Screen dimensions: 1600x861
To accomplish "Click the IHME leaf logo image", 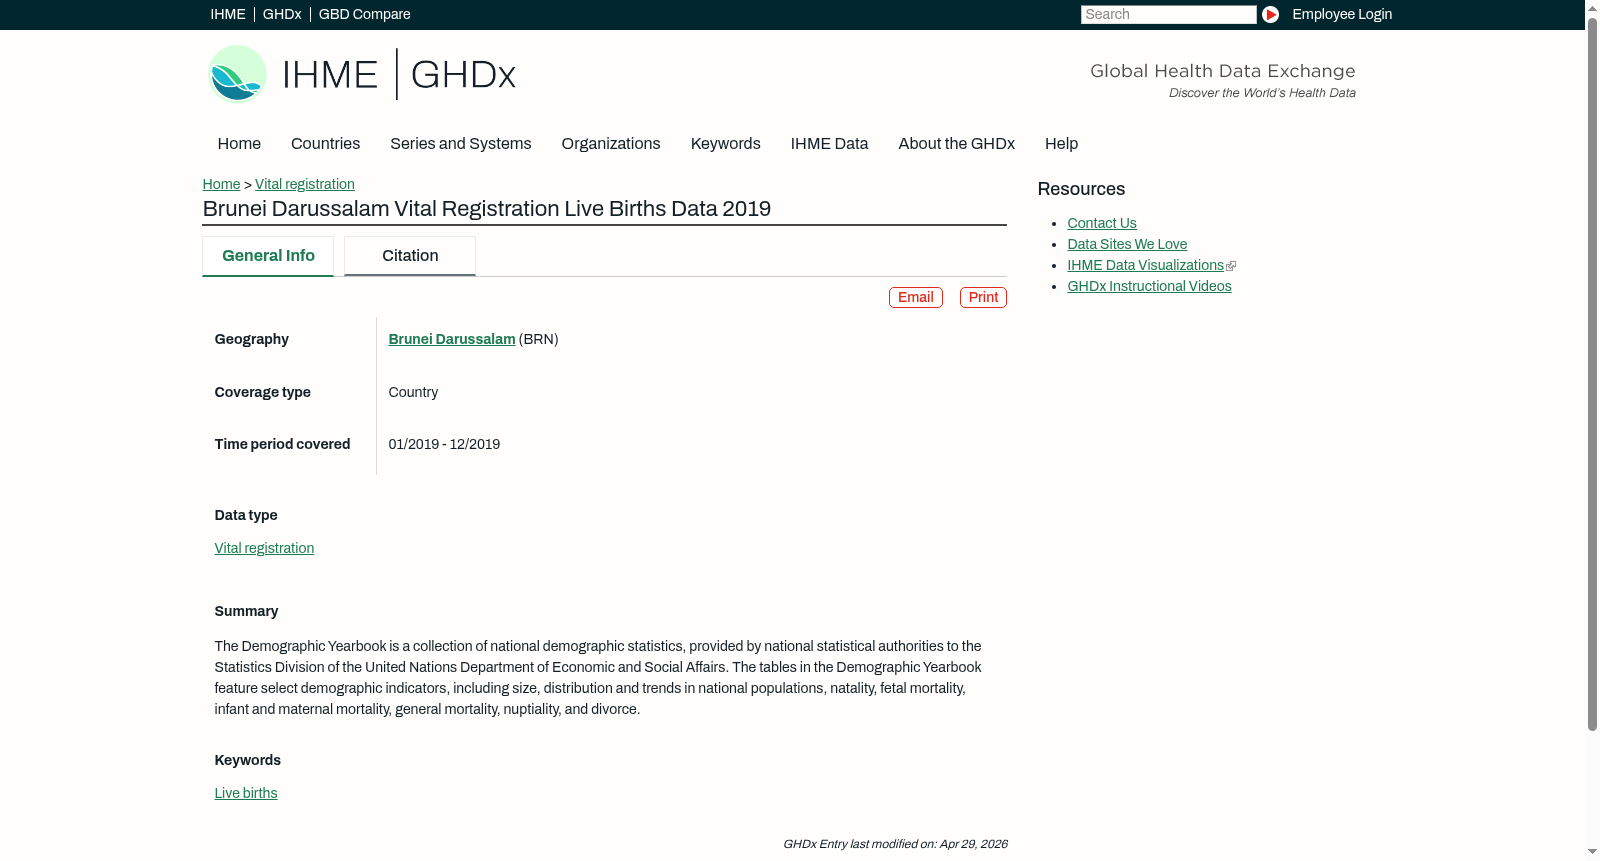I will [237, 74].
